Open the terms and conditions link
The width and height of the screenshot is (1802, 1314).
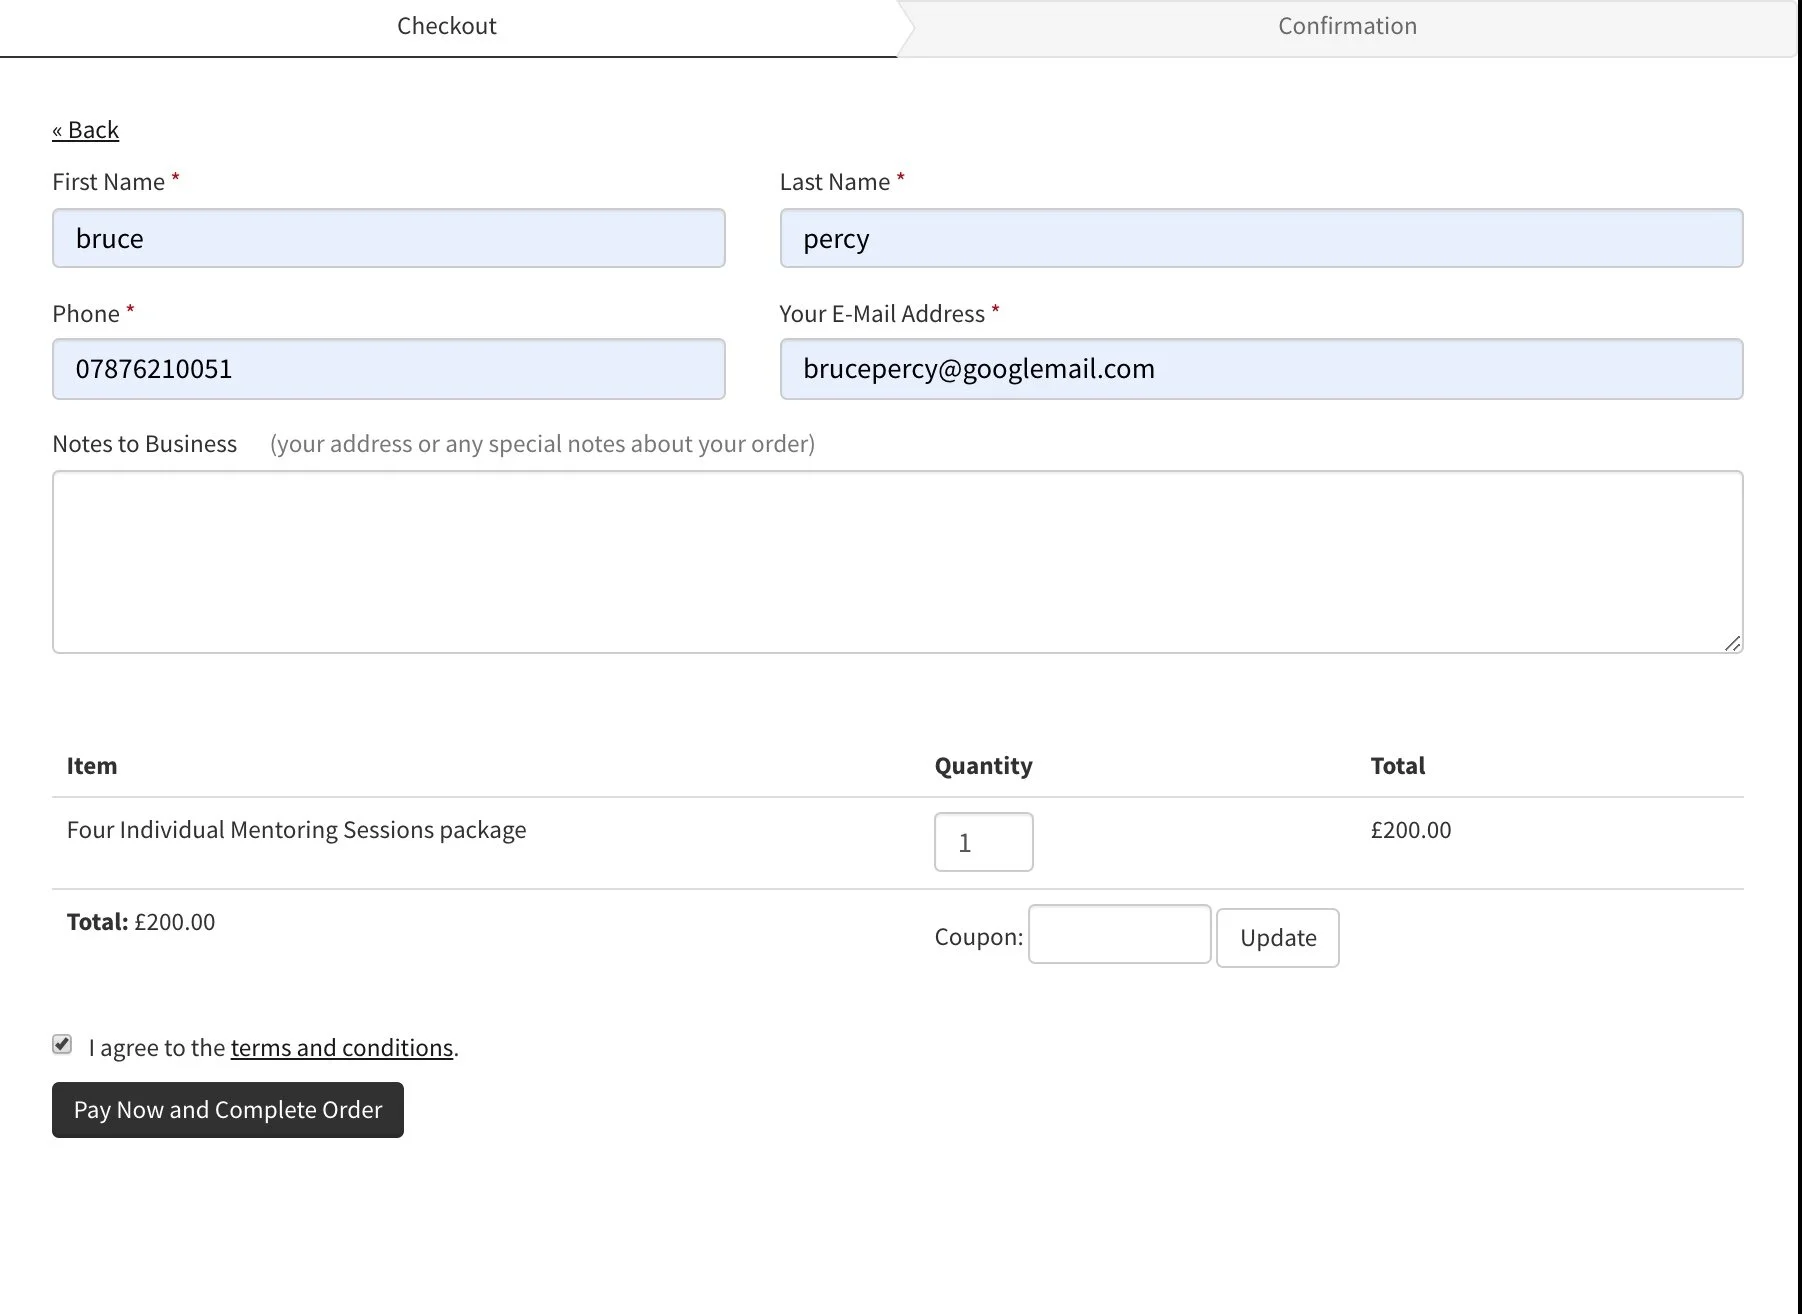tap(342, 1048)
